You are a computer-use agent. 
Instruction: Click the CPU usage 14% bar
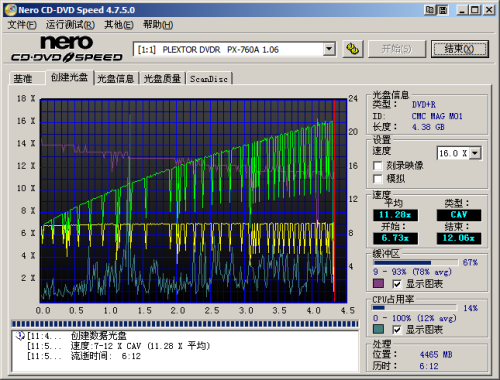[x=415, y=308]
